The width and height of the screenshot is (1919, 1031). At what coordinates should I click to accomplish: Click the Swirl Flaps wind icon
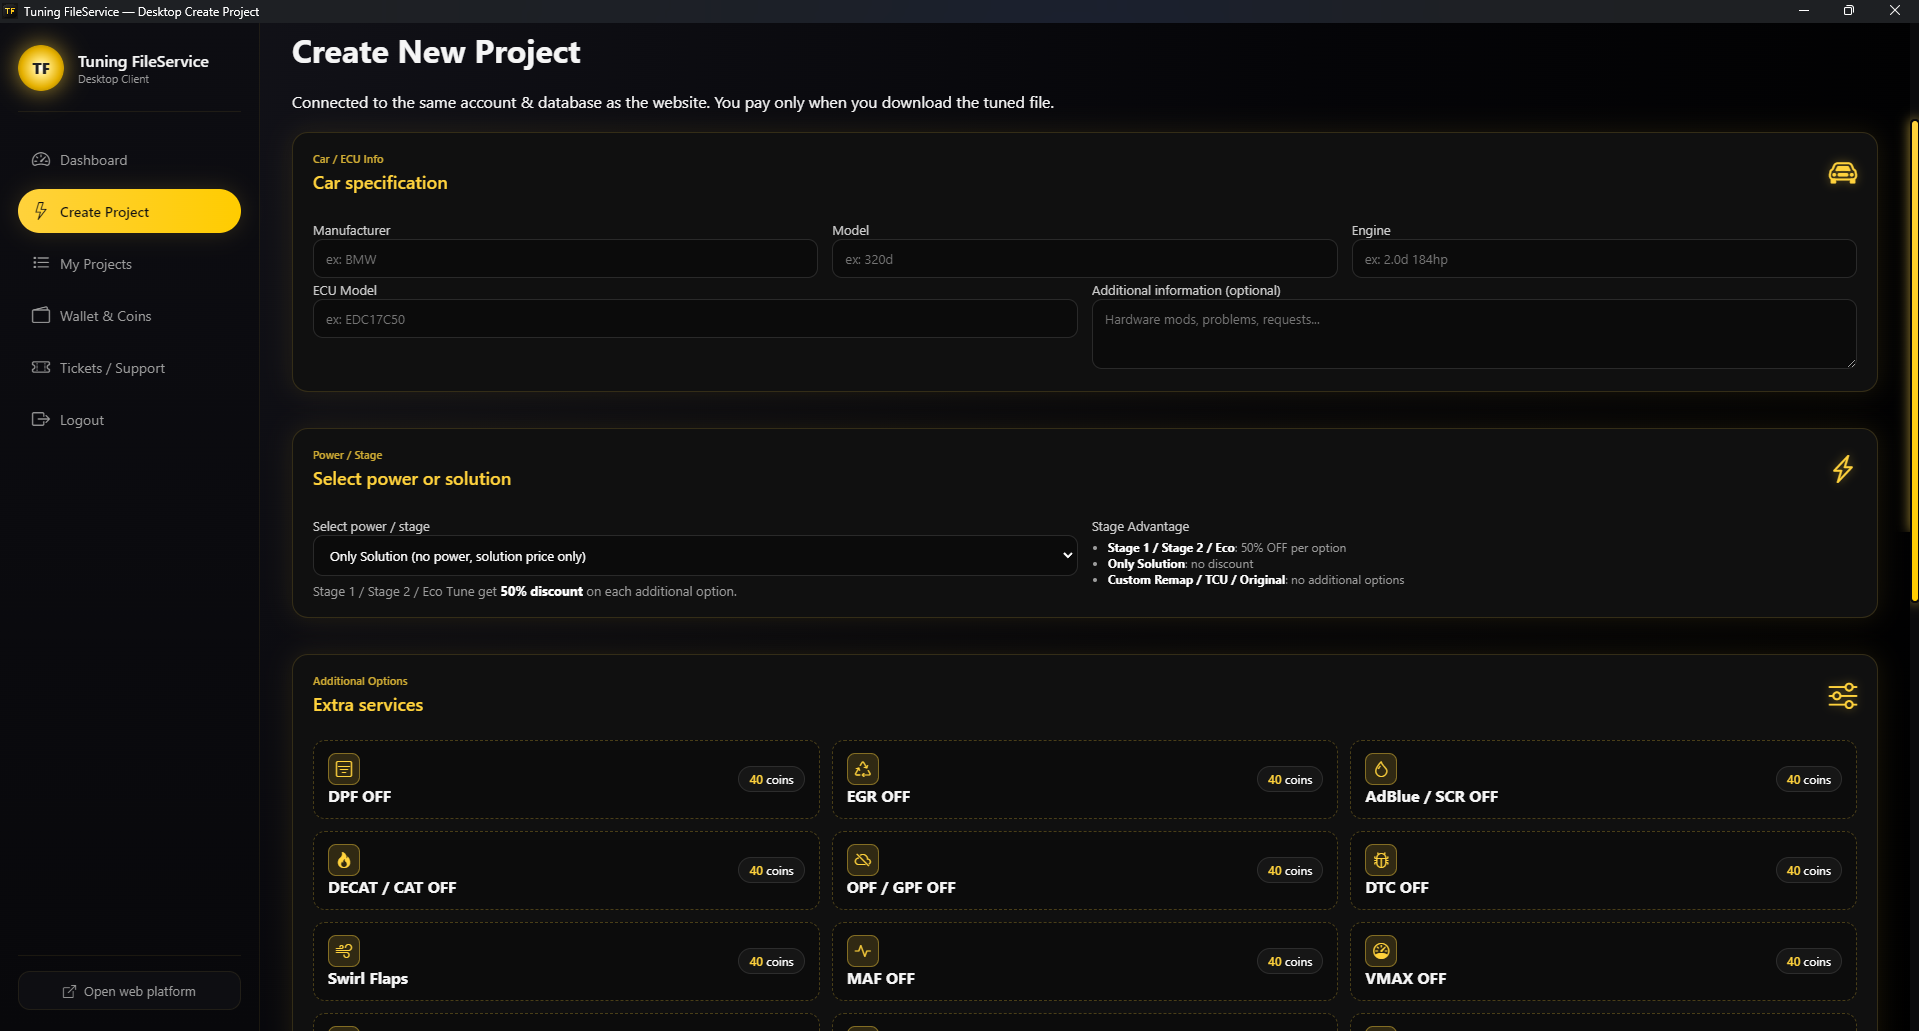344,951
